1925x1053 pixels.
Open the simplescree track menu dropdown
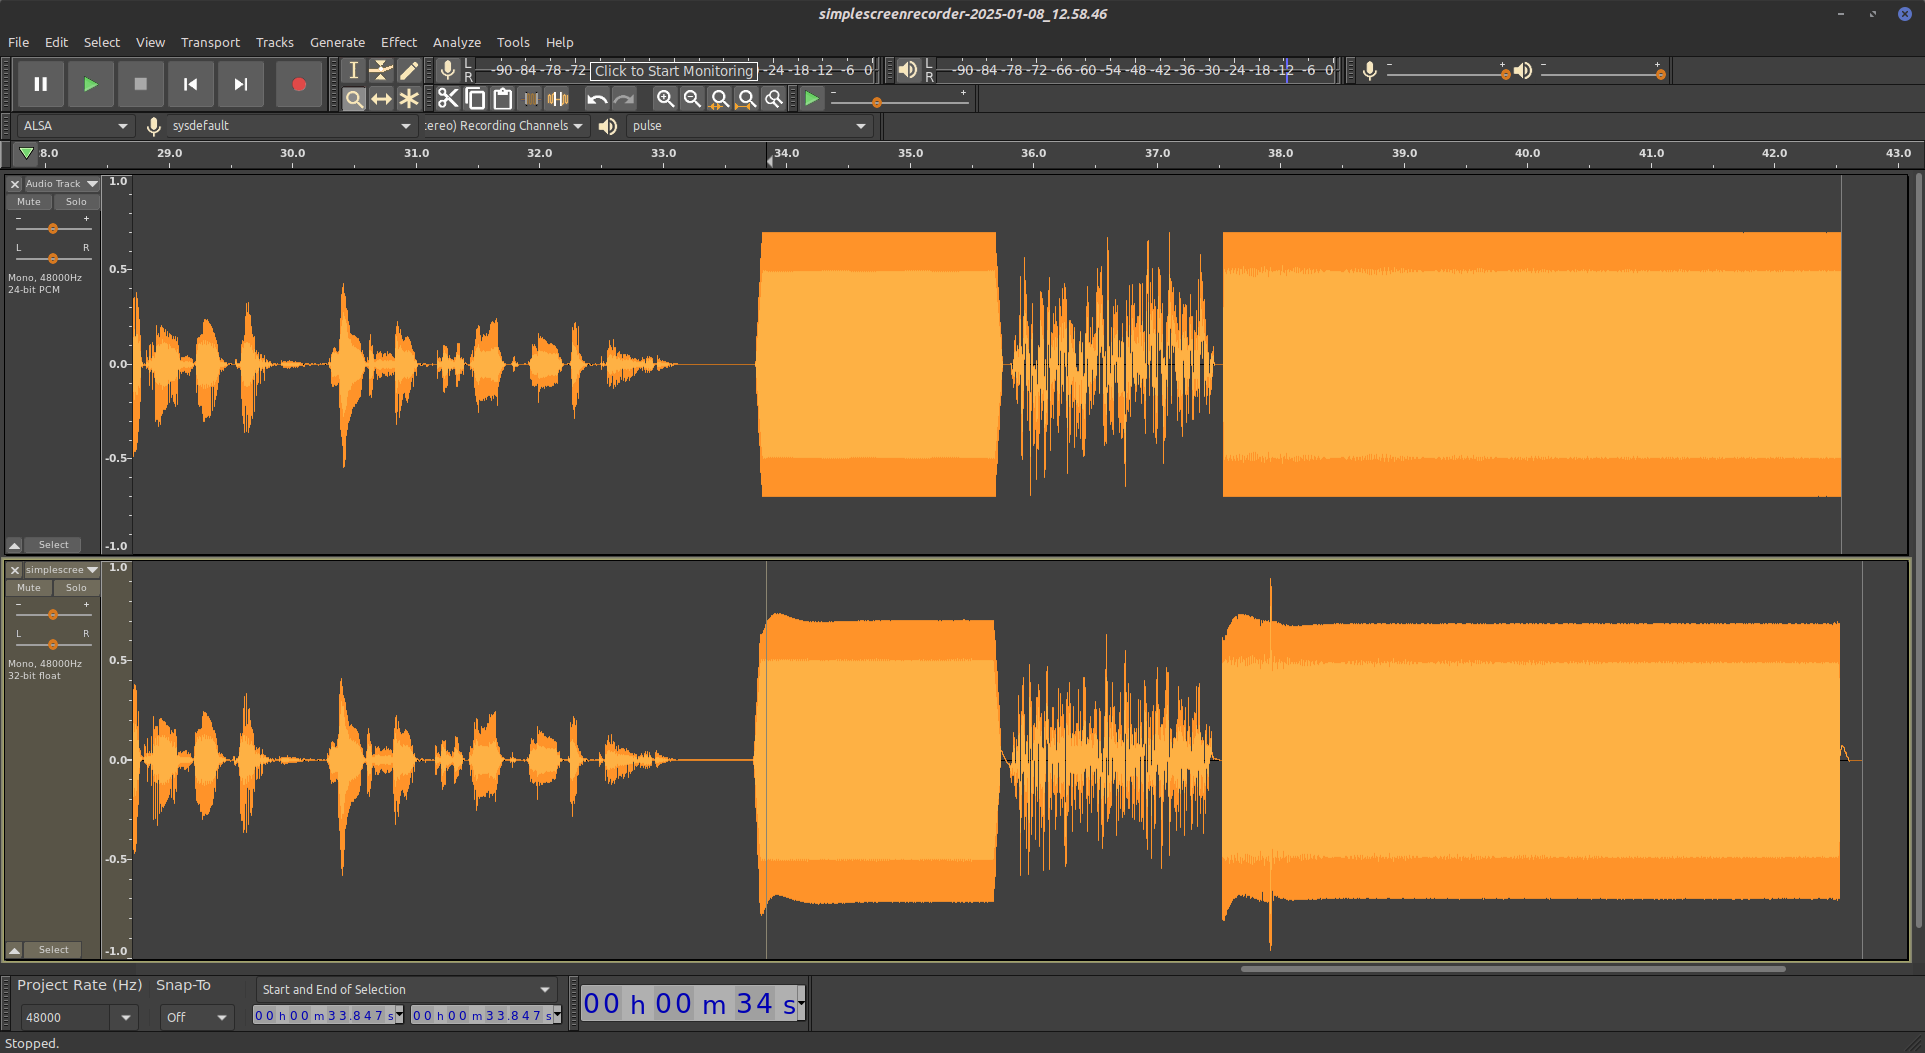pyautogui.click(x=61, y=570)
